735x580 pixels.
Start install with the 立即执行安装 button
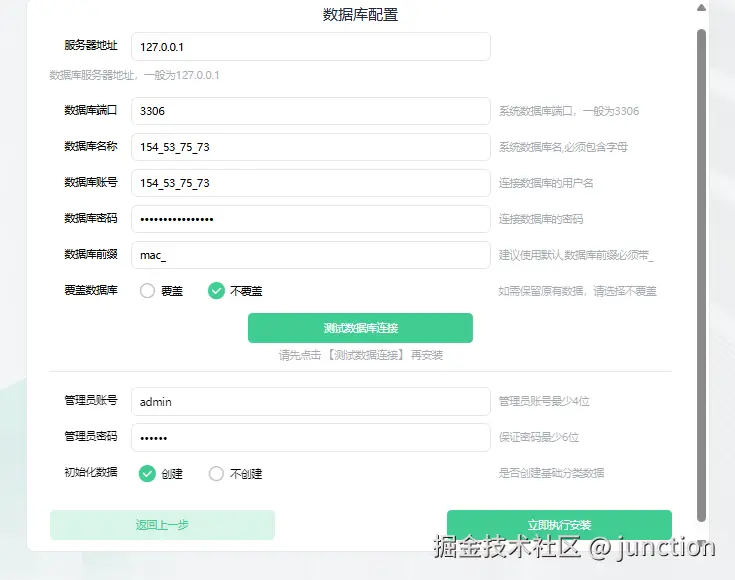coord(559,525)
